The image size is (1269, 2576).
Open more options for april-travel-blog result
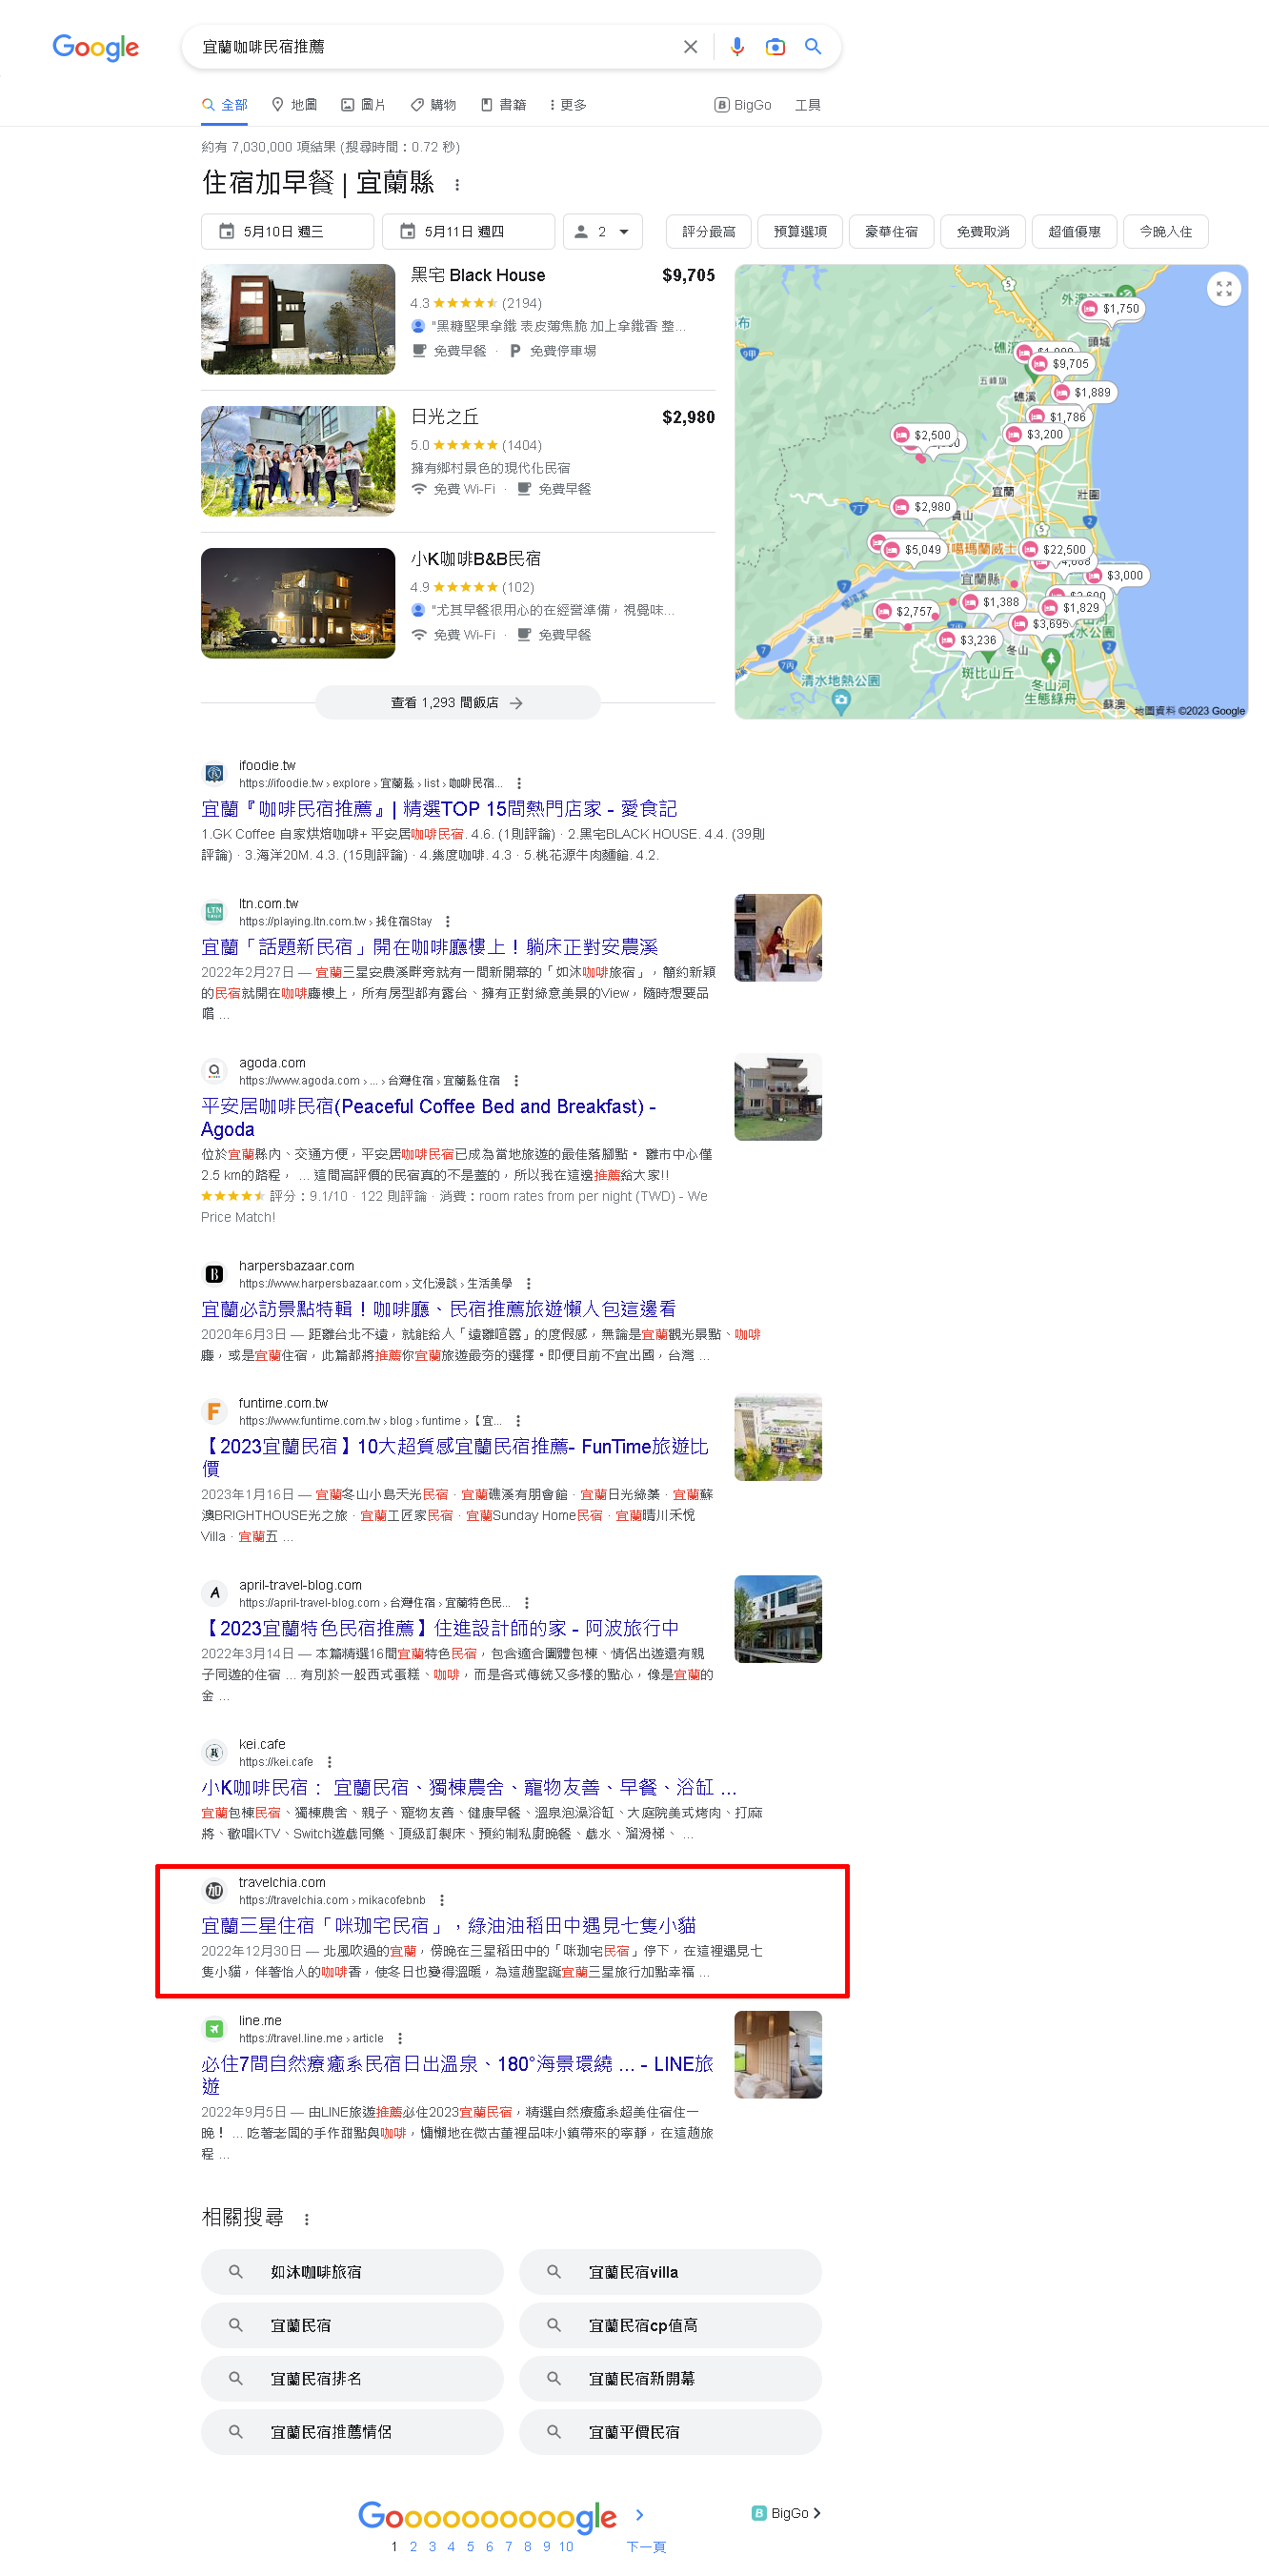(x=526, y=1603)
